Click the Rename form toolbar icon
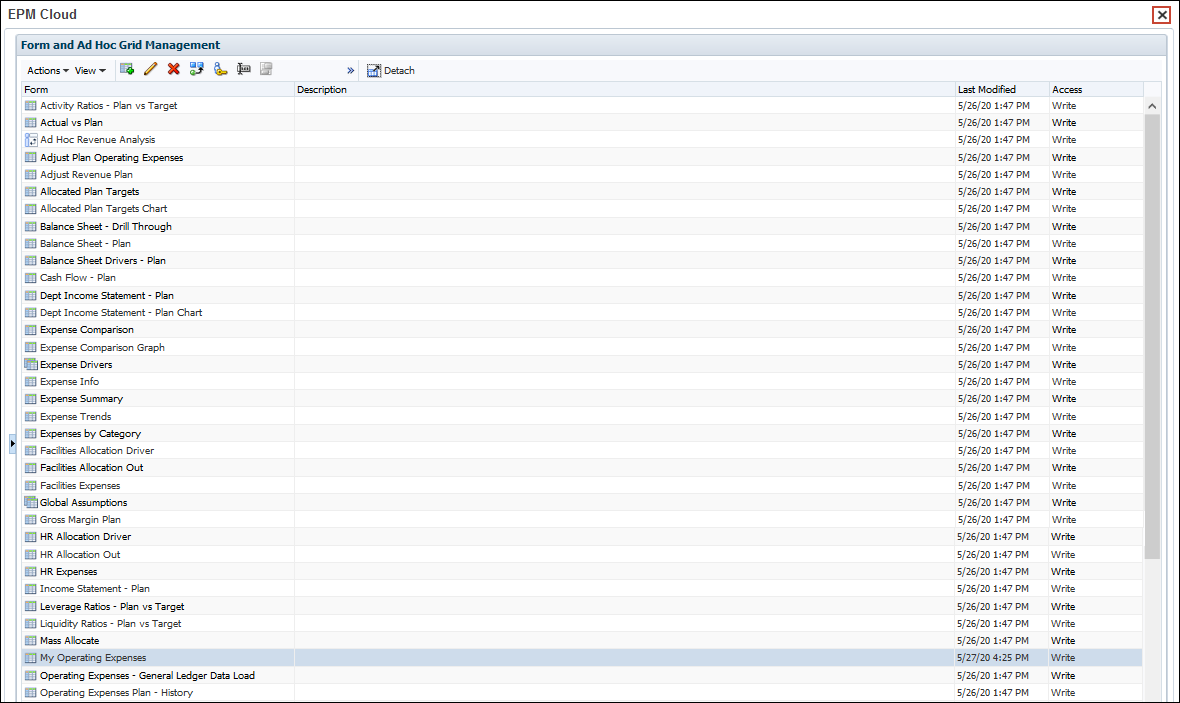1180x703 pixels. tap(244, 69)
